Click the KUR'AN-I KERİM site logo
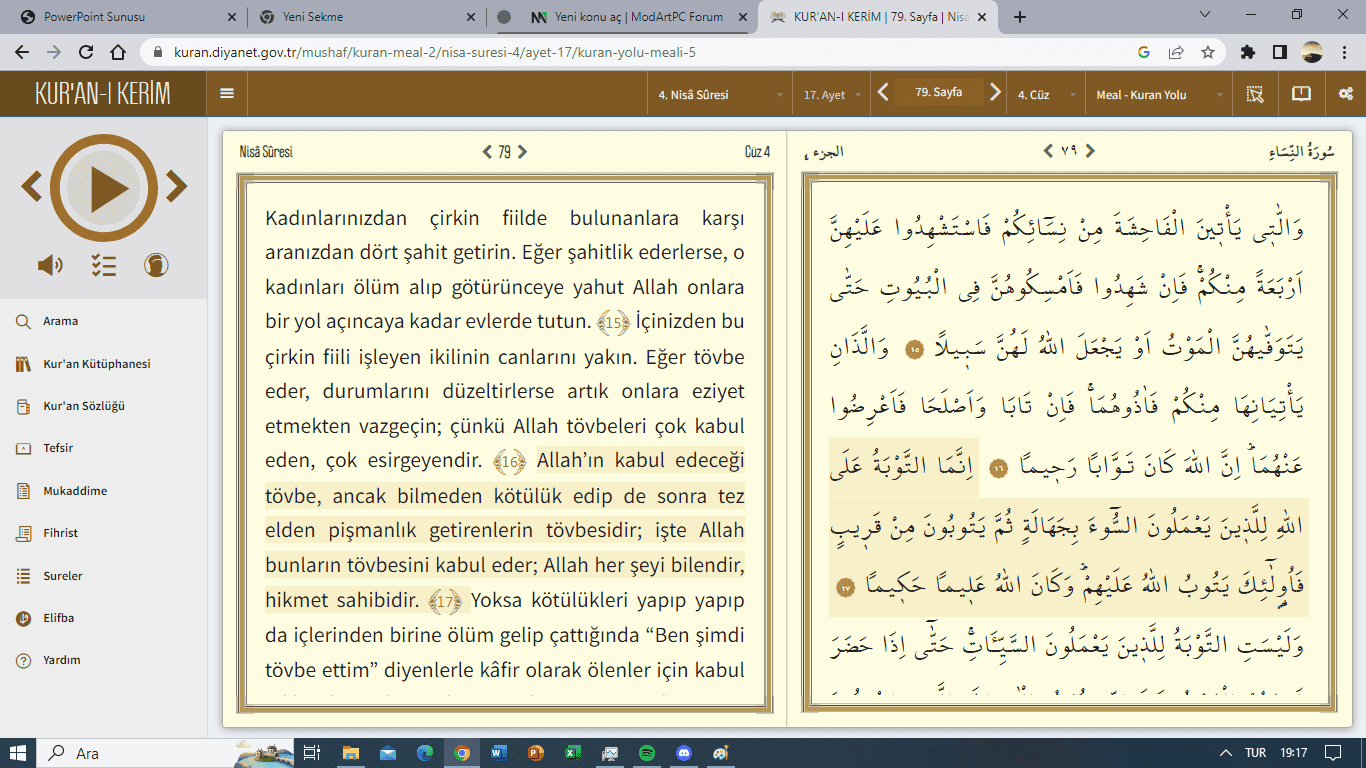This screenshot has height=768, width=1366. click(103, 94)
